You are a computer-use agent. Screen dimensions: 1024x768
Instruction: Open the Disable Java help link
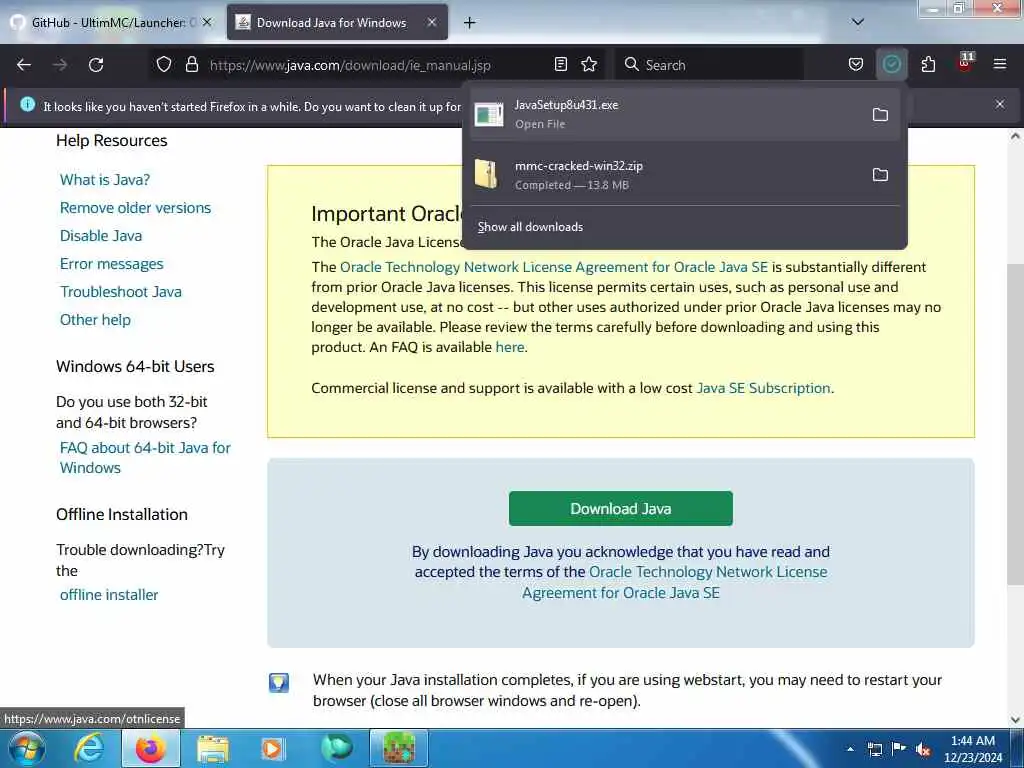click(101, 236)
